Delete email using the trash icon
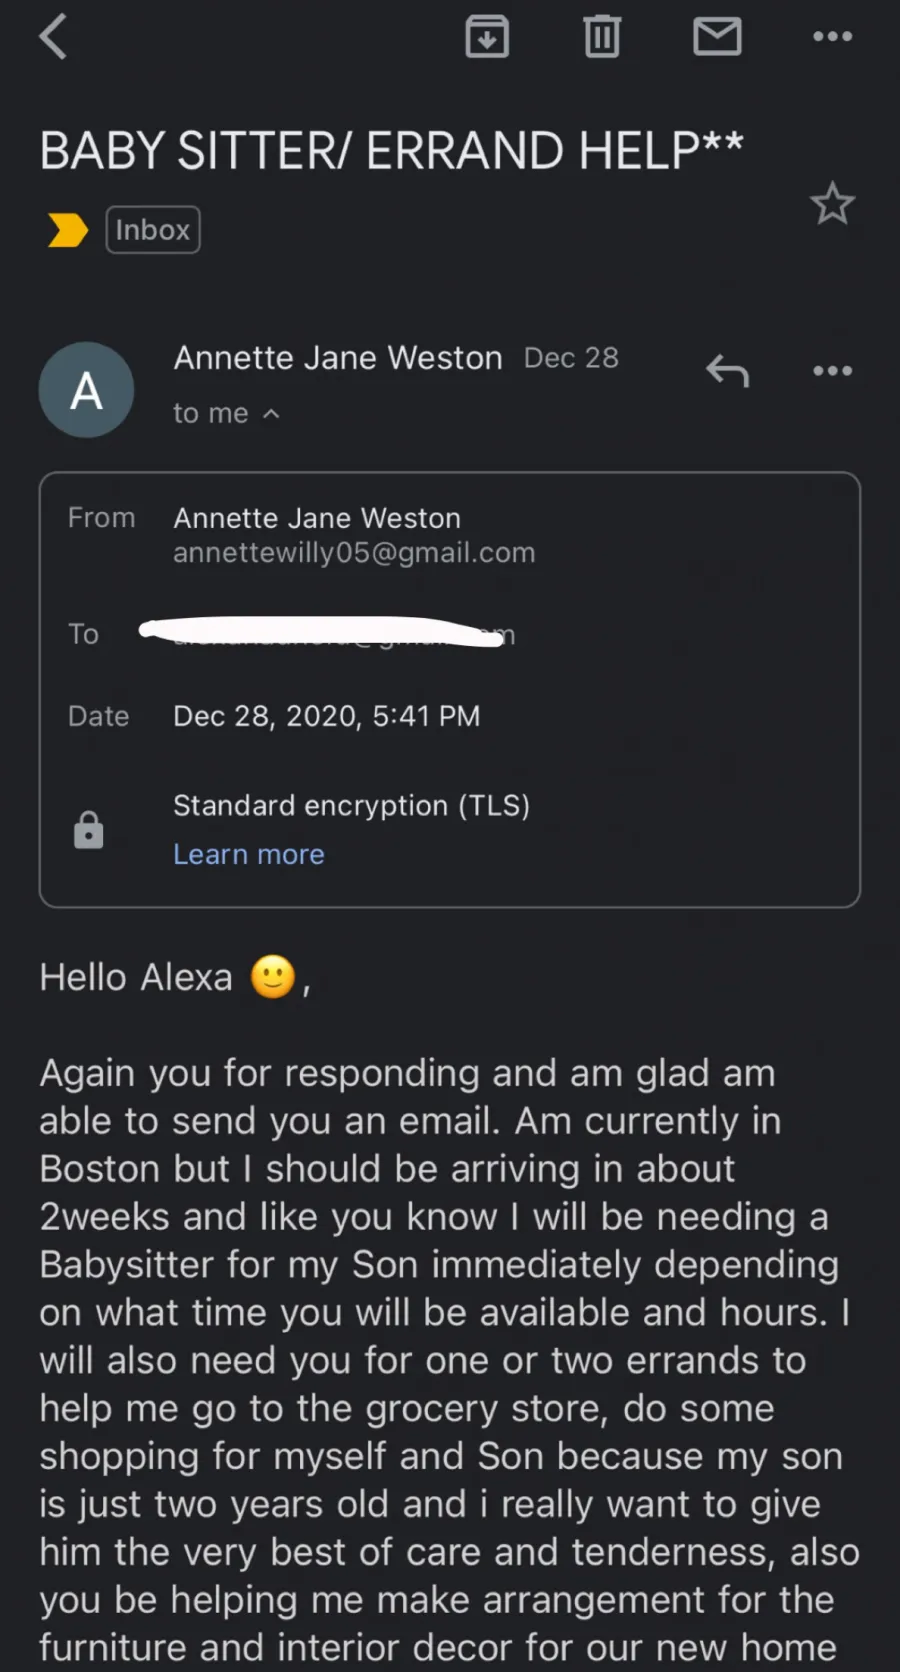Image resolution: width=900 pixels, height=1672 pixels. coord(602,37)
